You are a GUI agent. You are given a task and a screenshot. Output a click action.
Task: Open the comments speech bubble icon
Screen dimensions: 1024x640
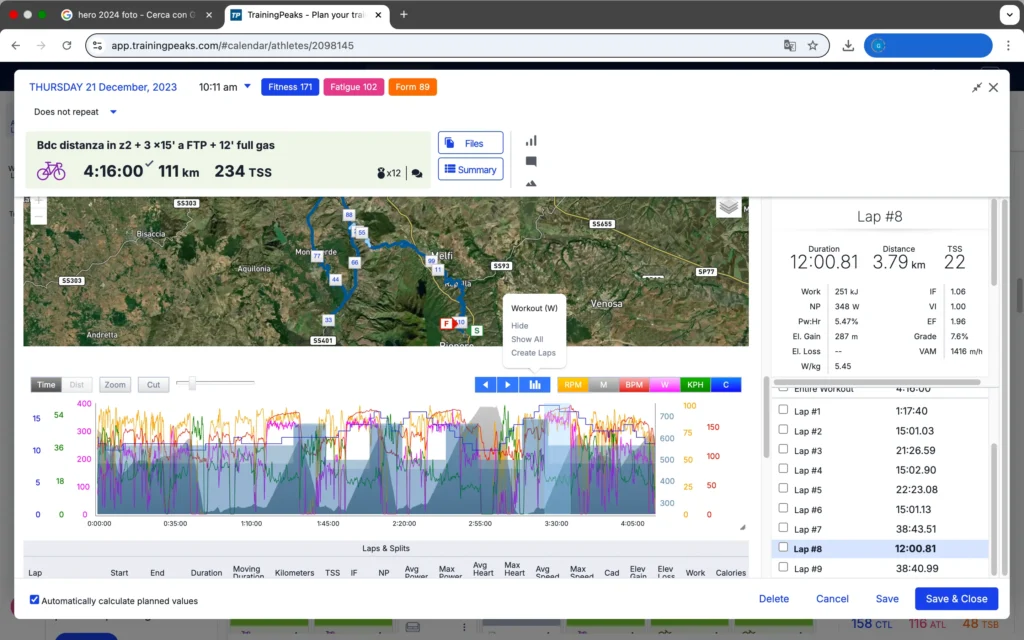coord(531,161)
